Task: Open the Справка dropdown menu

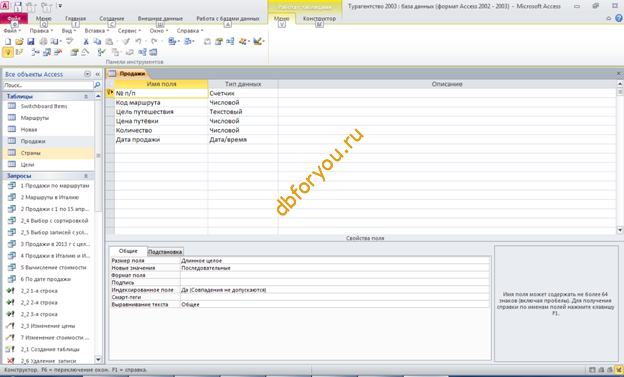Action: pyautogui.click(x=190, y=31)
